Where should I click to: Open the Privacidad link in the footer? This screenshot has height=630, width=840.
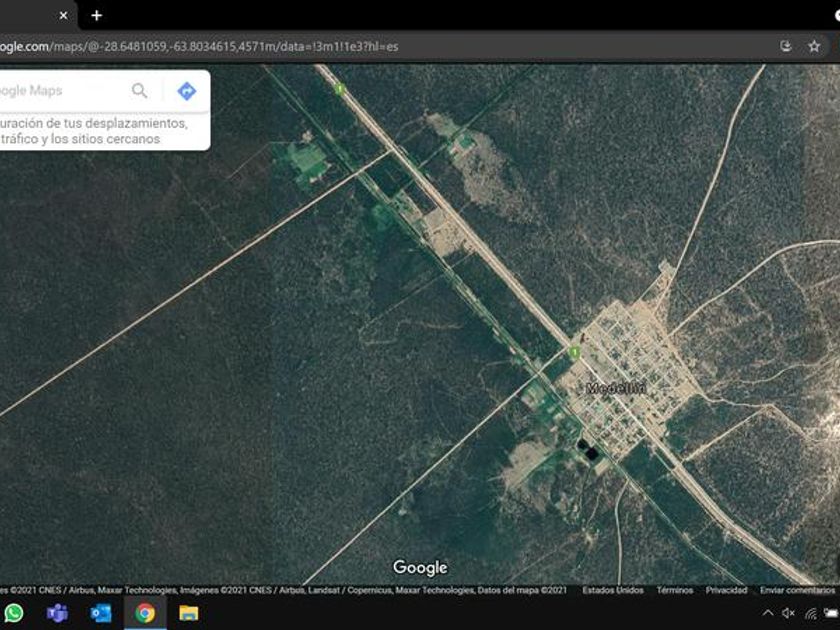(x=726, y=590)
